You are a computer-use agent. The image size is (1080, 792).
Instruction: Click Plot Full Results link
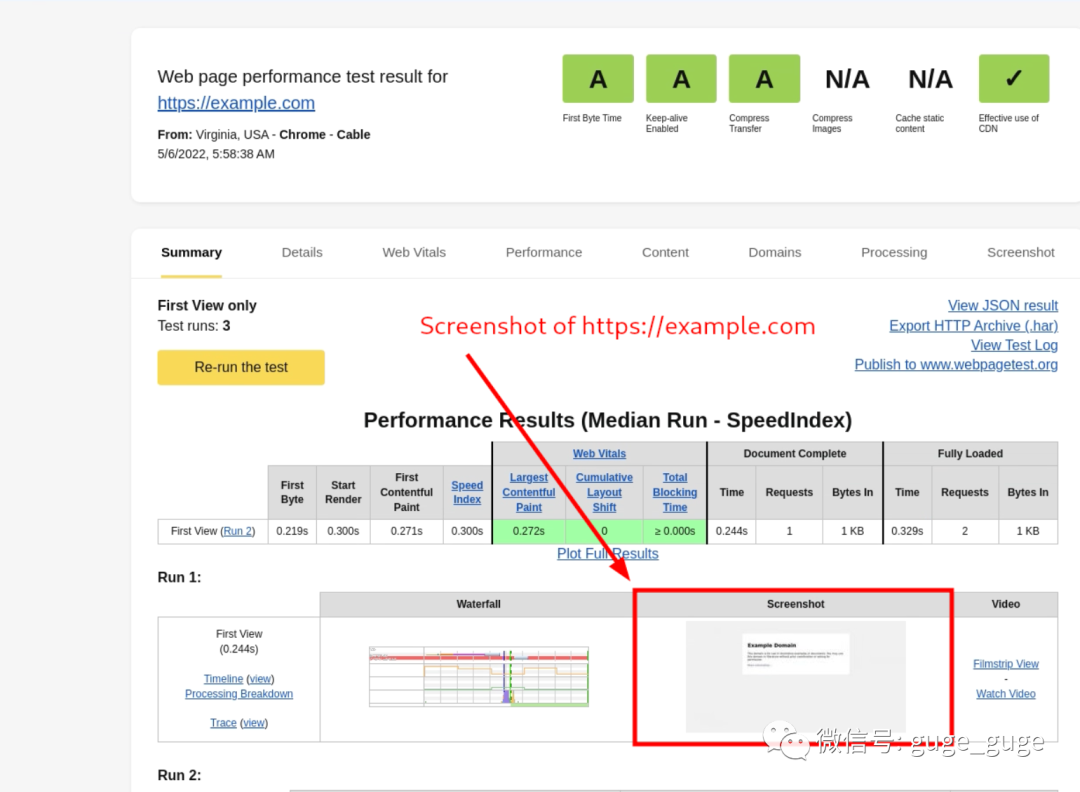pyautogui.click(x=607, y=553)
